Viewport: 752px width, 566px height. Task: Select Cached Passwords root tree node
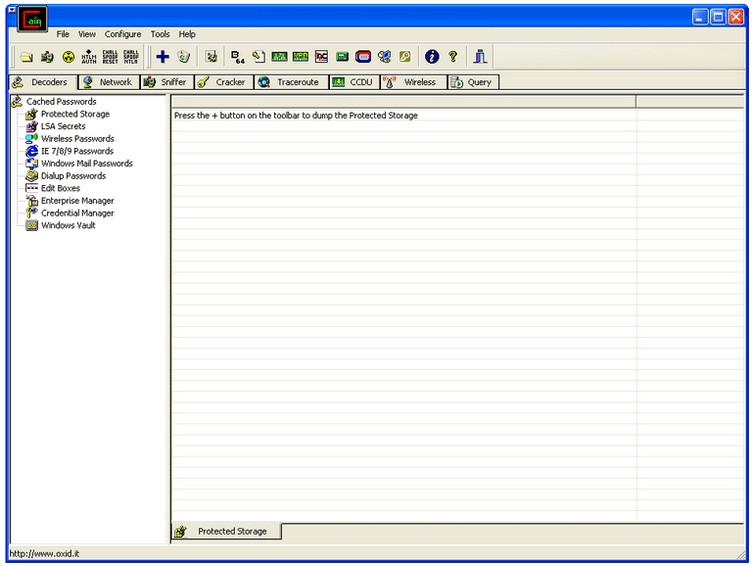61,102
